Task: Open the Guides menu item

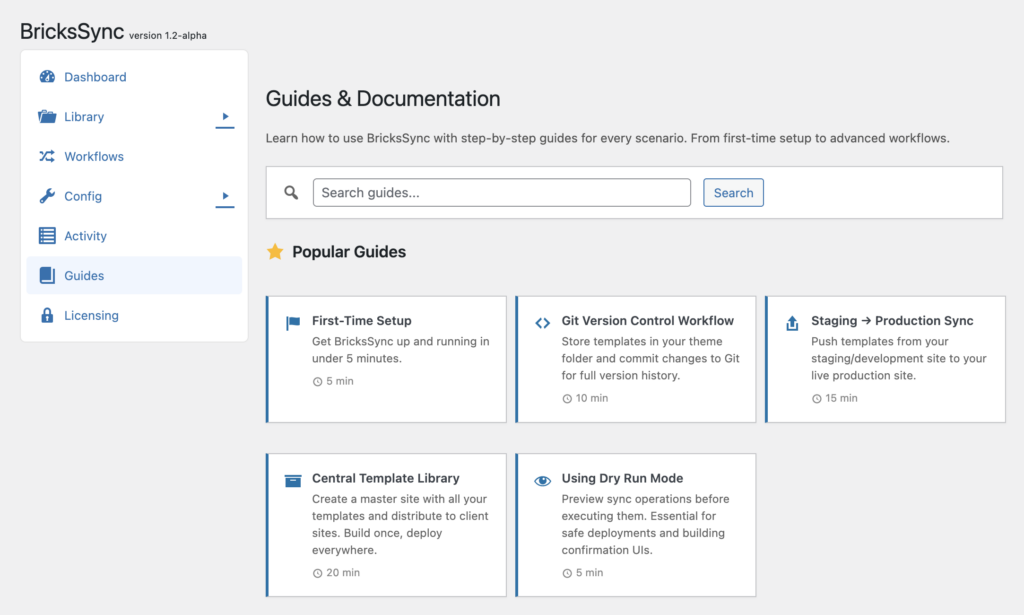Action: [x=84, y=276]
